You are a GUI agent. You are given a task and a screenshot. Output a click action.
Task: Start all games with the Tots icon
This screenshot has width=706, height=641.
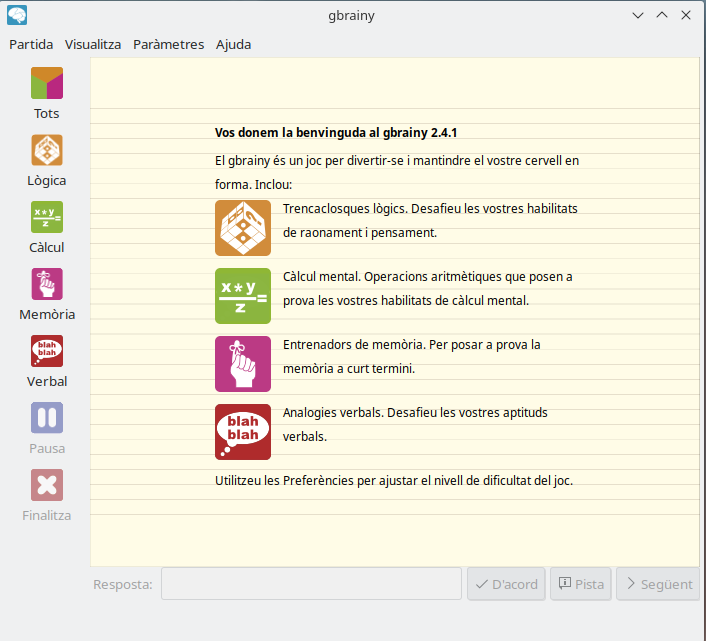(47, 83)
